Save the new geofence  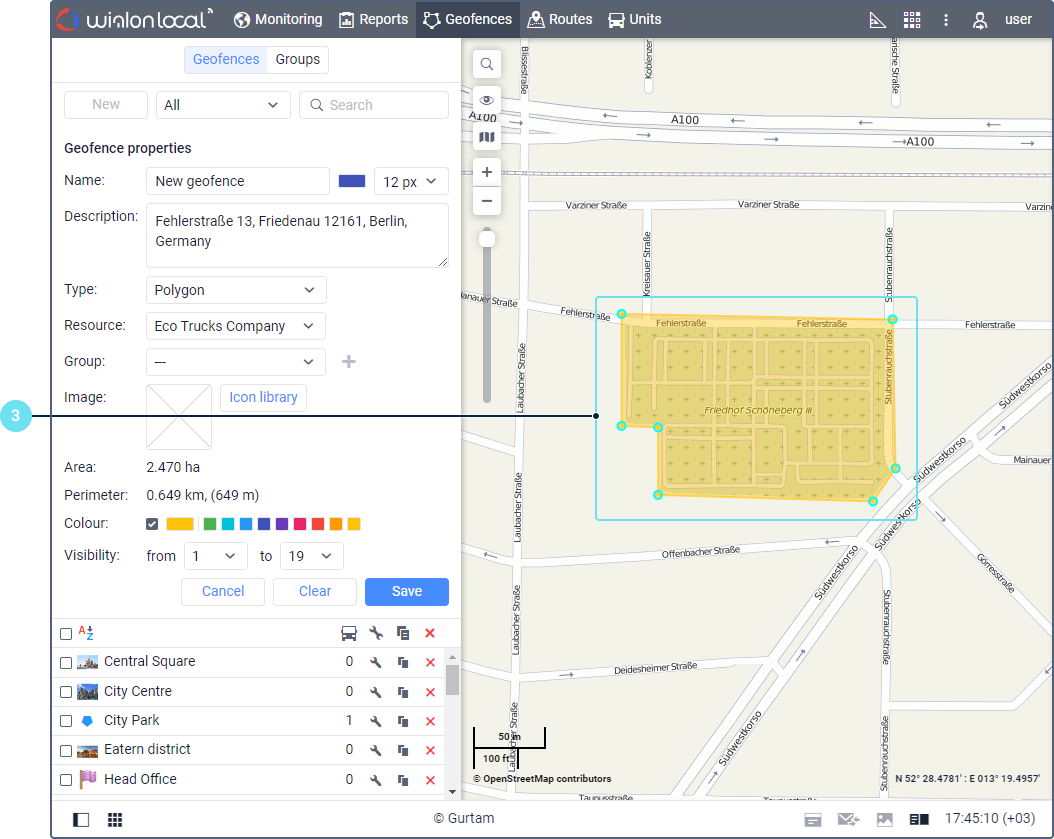tap(406, 591)
